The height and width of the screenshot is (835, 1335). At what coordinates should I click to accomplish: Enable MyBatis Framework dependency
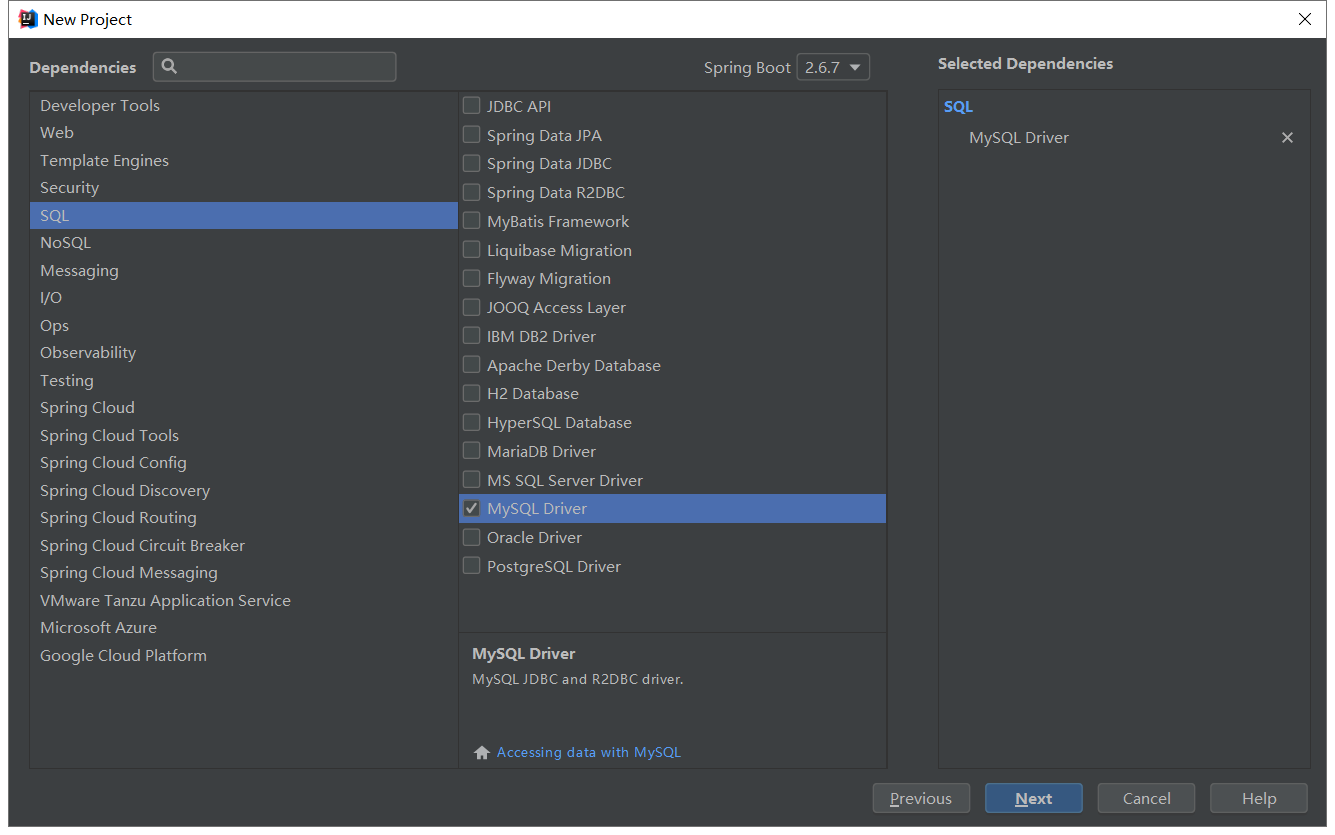pyautogui.click(x=471, y=220)
